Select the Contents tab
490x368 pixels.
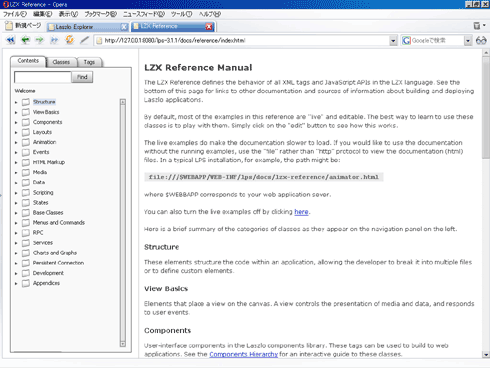[28, 61]
